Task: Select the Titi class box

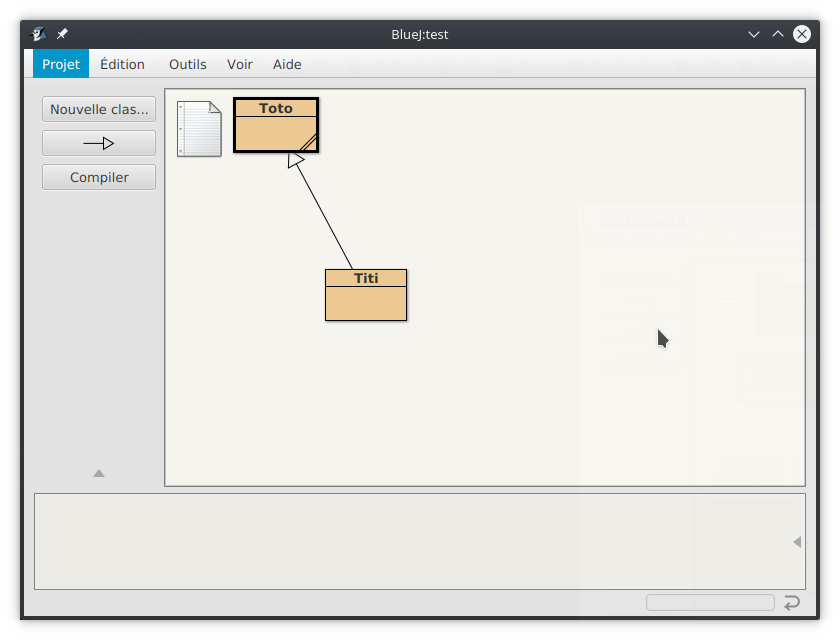Action: (x=366, y=301)
